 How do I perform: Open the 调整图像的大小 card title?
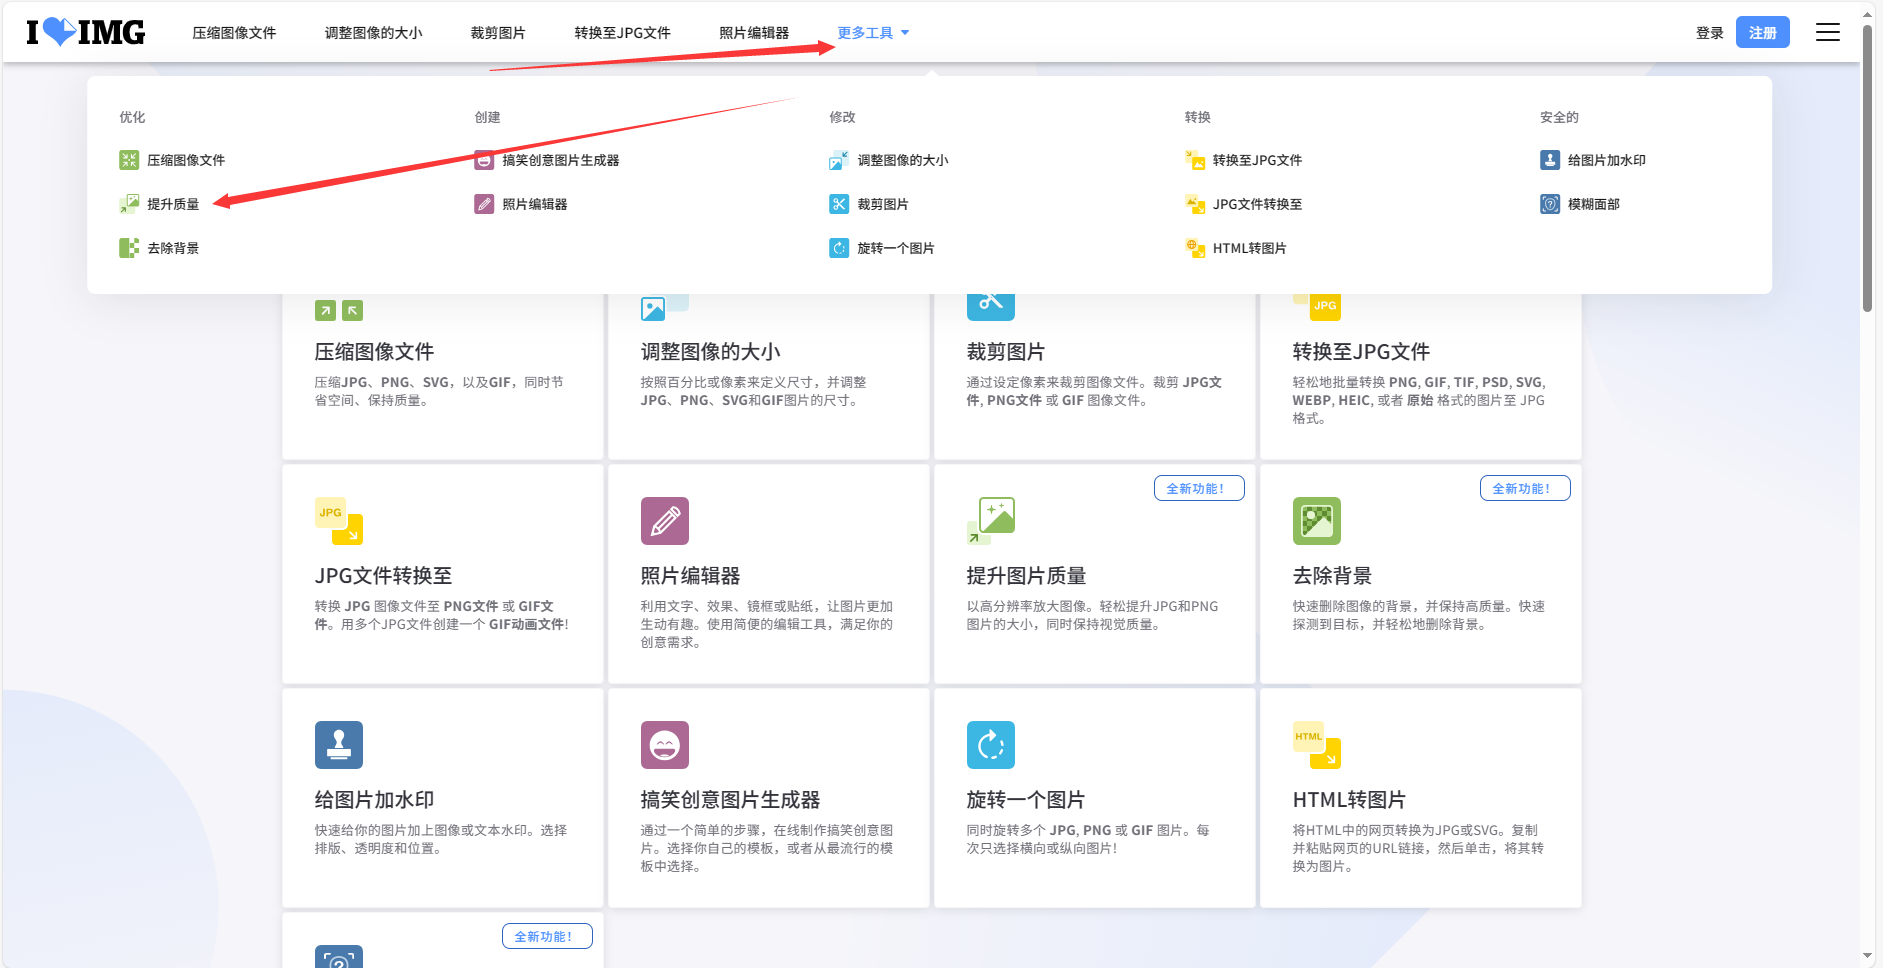click(x=710, y=352)
